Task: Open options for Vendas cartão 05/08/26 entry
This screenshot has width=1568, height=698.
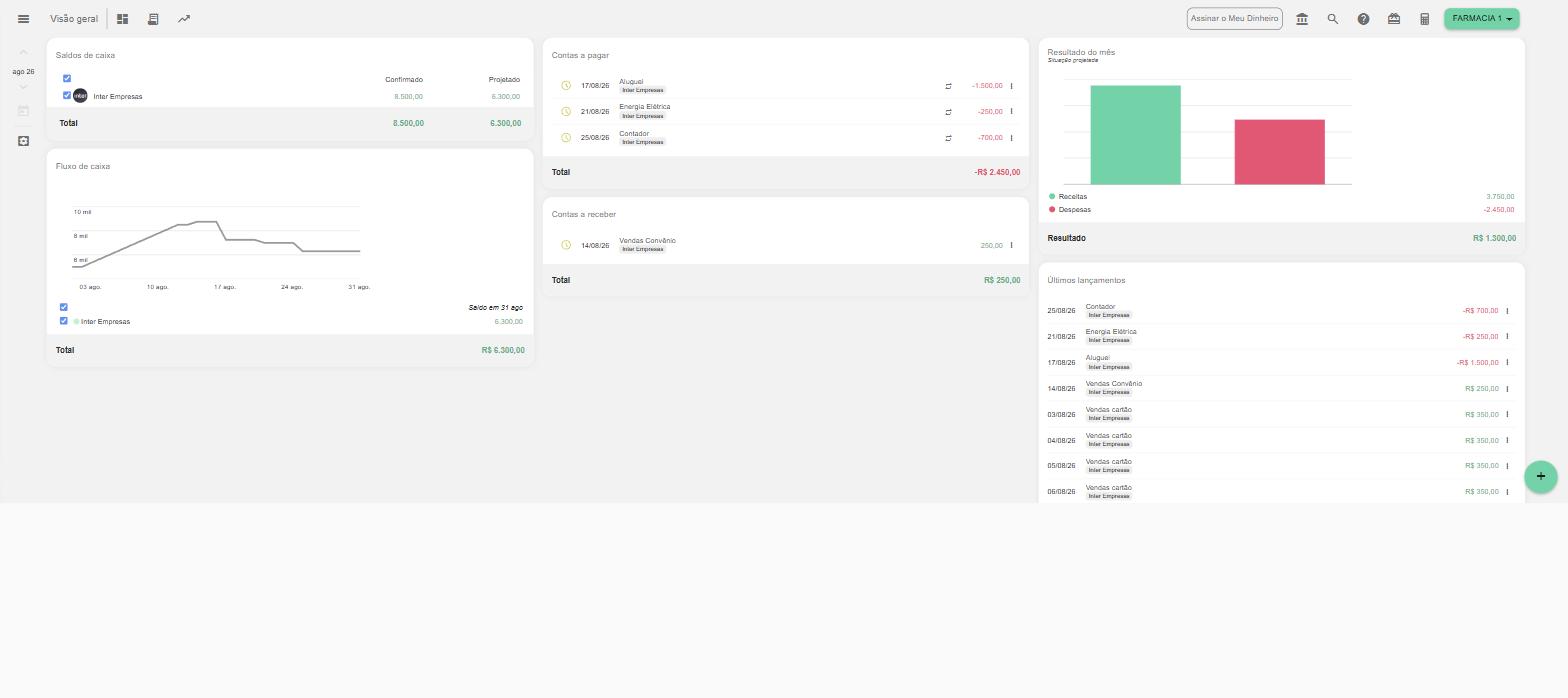Action: point(1507,466)
